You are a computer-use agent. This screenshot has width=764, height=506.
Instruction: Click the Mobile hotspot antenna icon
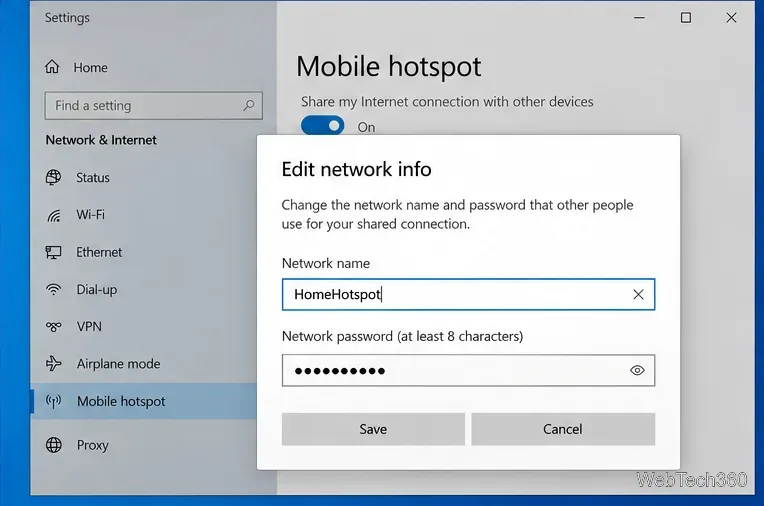point(53,401)
